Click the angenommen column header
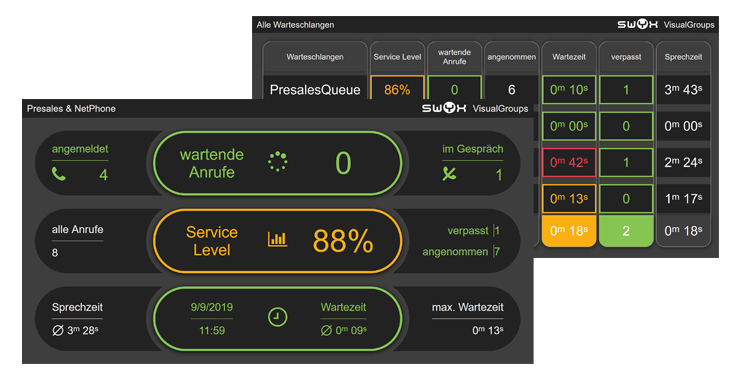 point(512,57)
